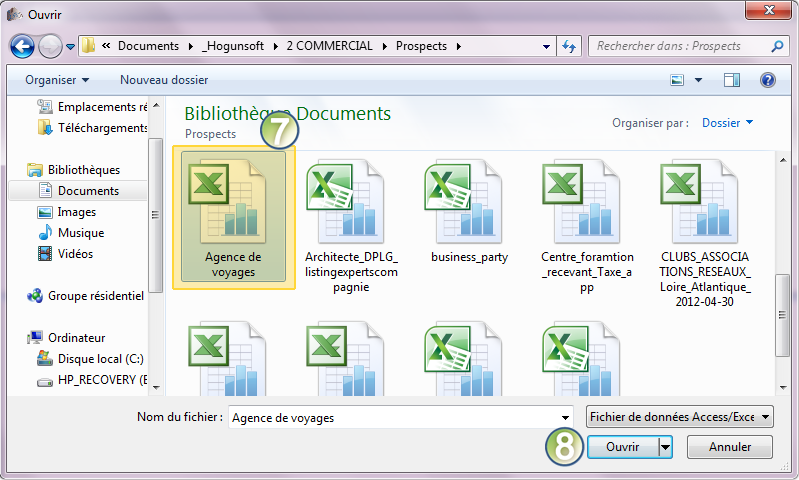
Task: Open the Ouvrir button split dropdown arrow
Action: pos(665,447)
